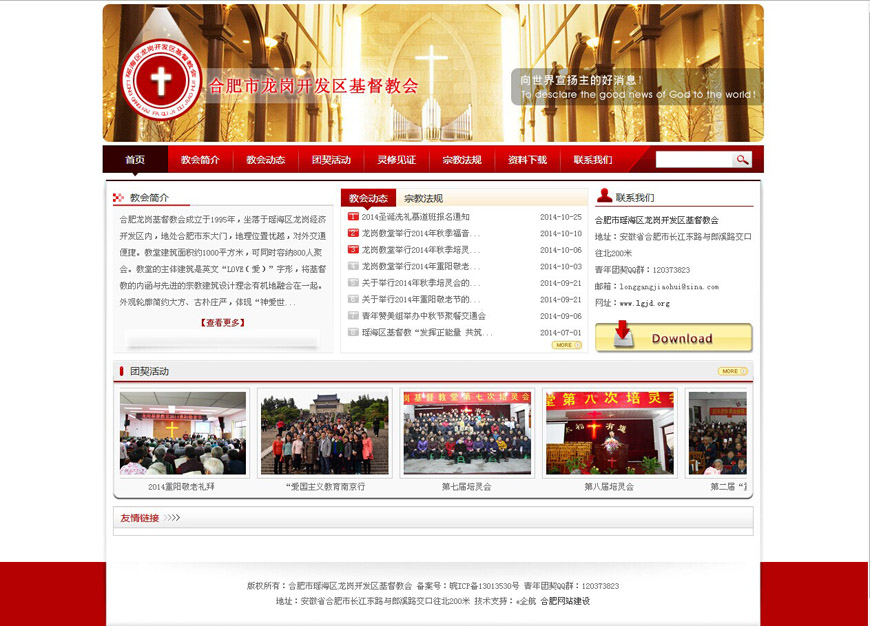
Task: Click the red arrow icon on the Download button
Action: (x=623, y=330)
